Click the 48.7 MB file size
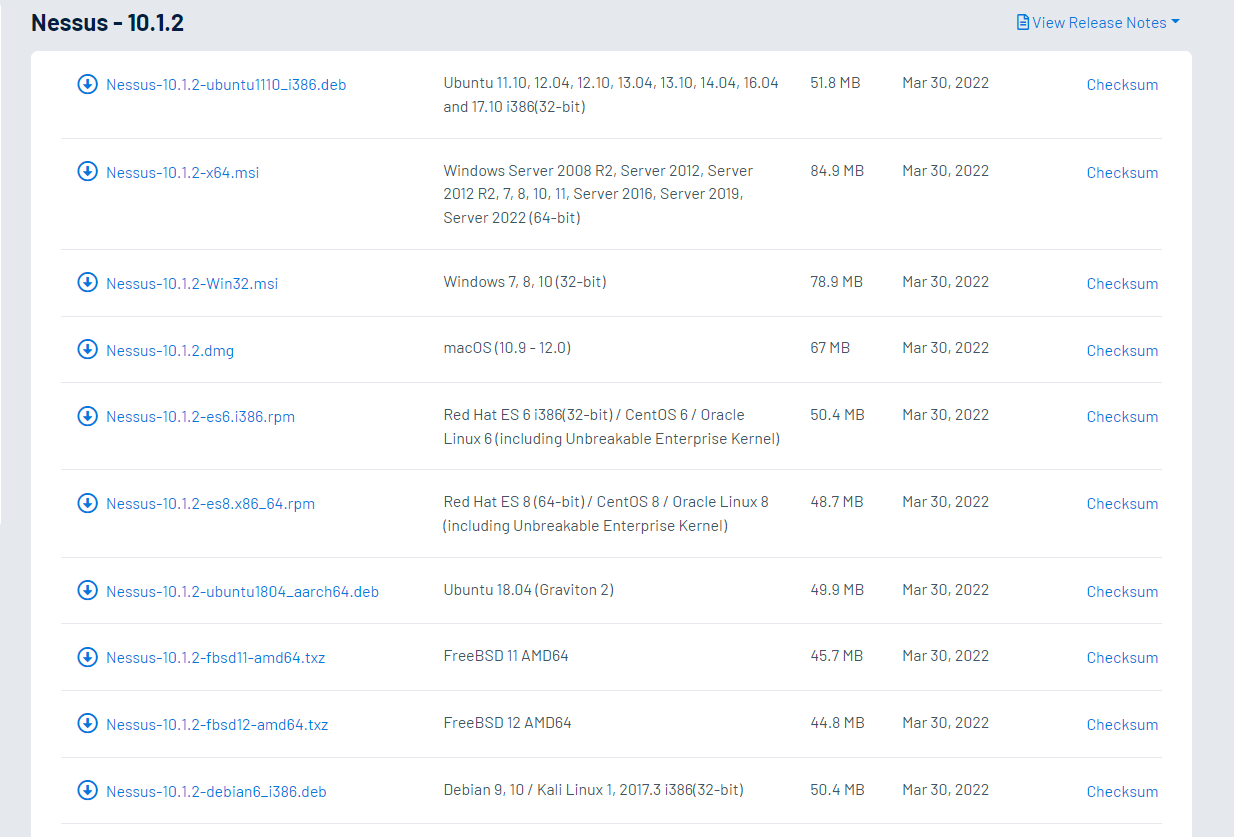Viewport: 1234px width, 837px height. [x=836, y=502]
